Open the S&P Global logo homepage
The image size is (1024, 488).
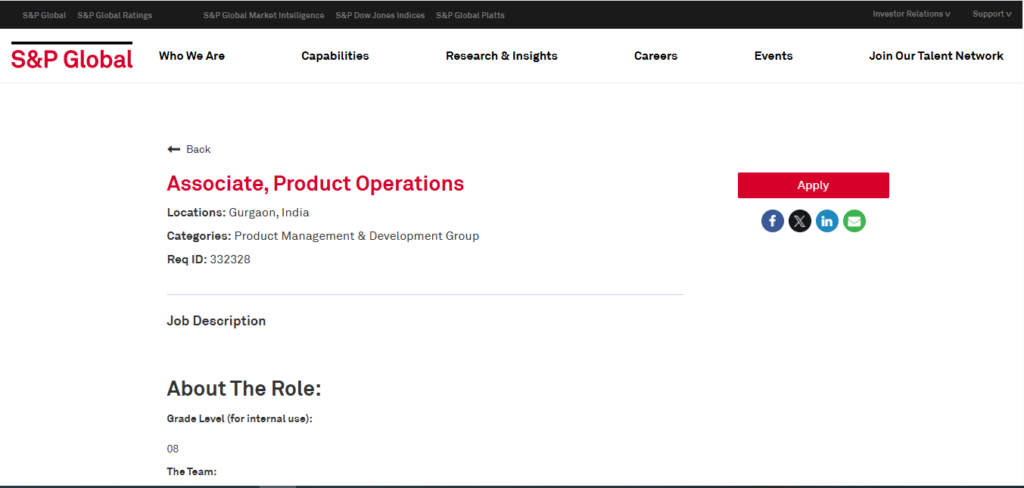pyautogui.click(x=72, y=56)
